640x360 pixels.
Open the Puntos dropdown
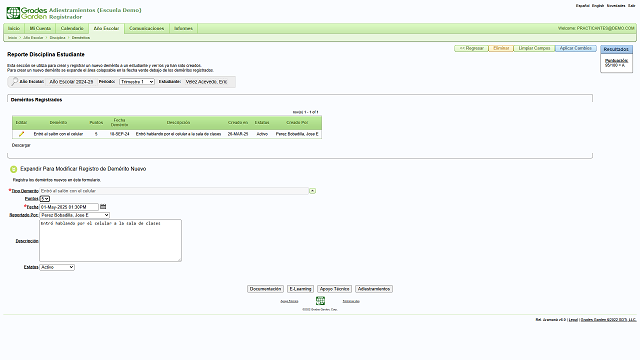point(44,199)
